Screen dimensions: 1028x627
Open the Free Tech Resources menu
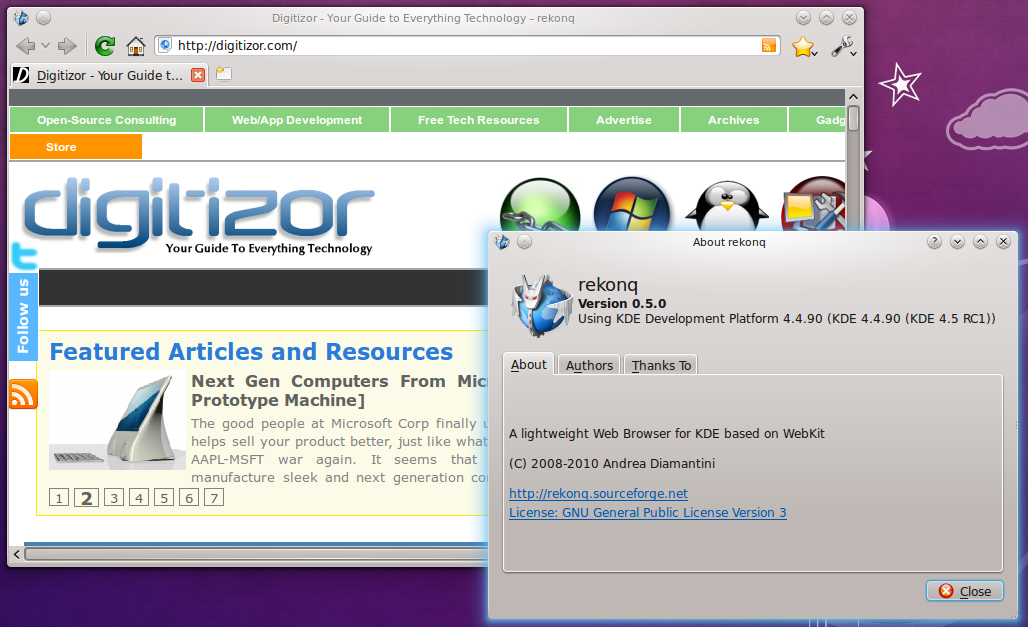478,120
